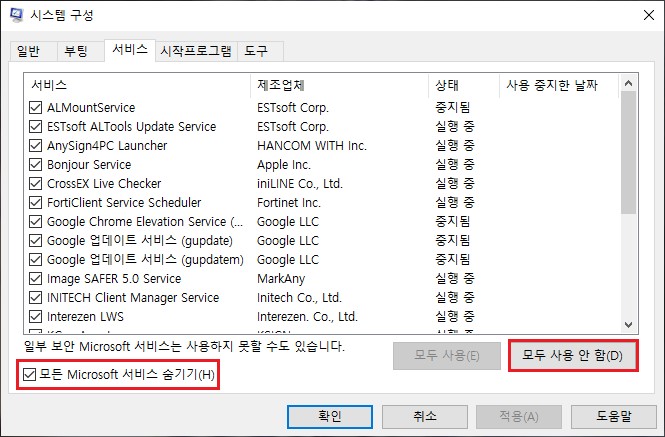This screenshot has height=437, width=665.
Task: Click 중지됨 status of ALMountService
Action: [x=452, y=107]
